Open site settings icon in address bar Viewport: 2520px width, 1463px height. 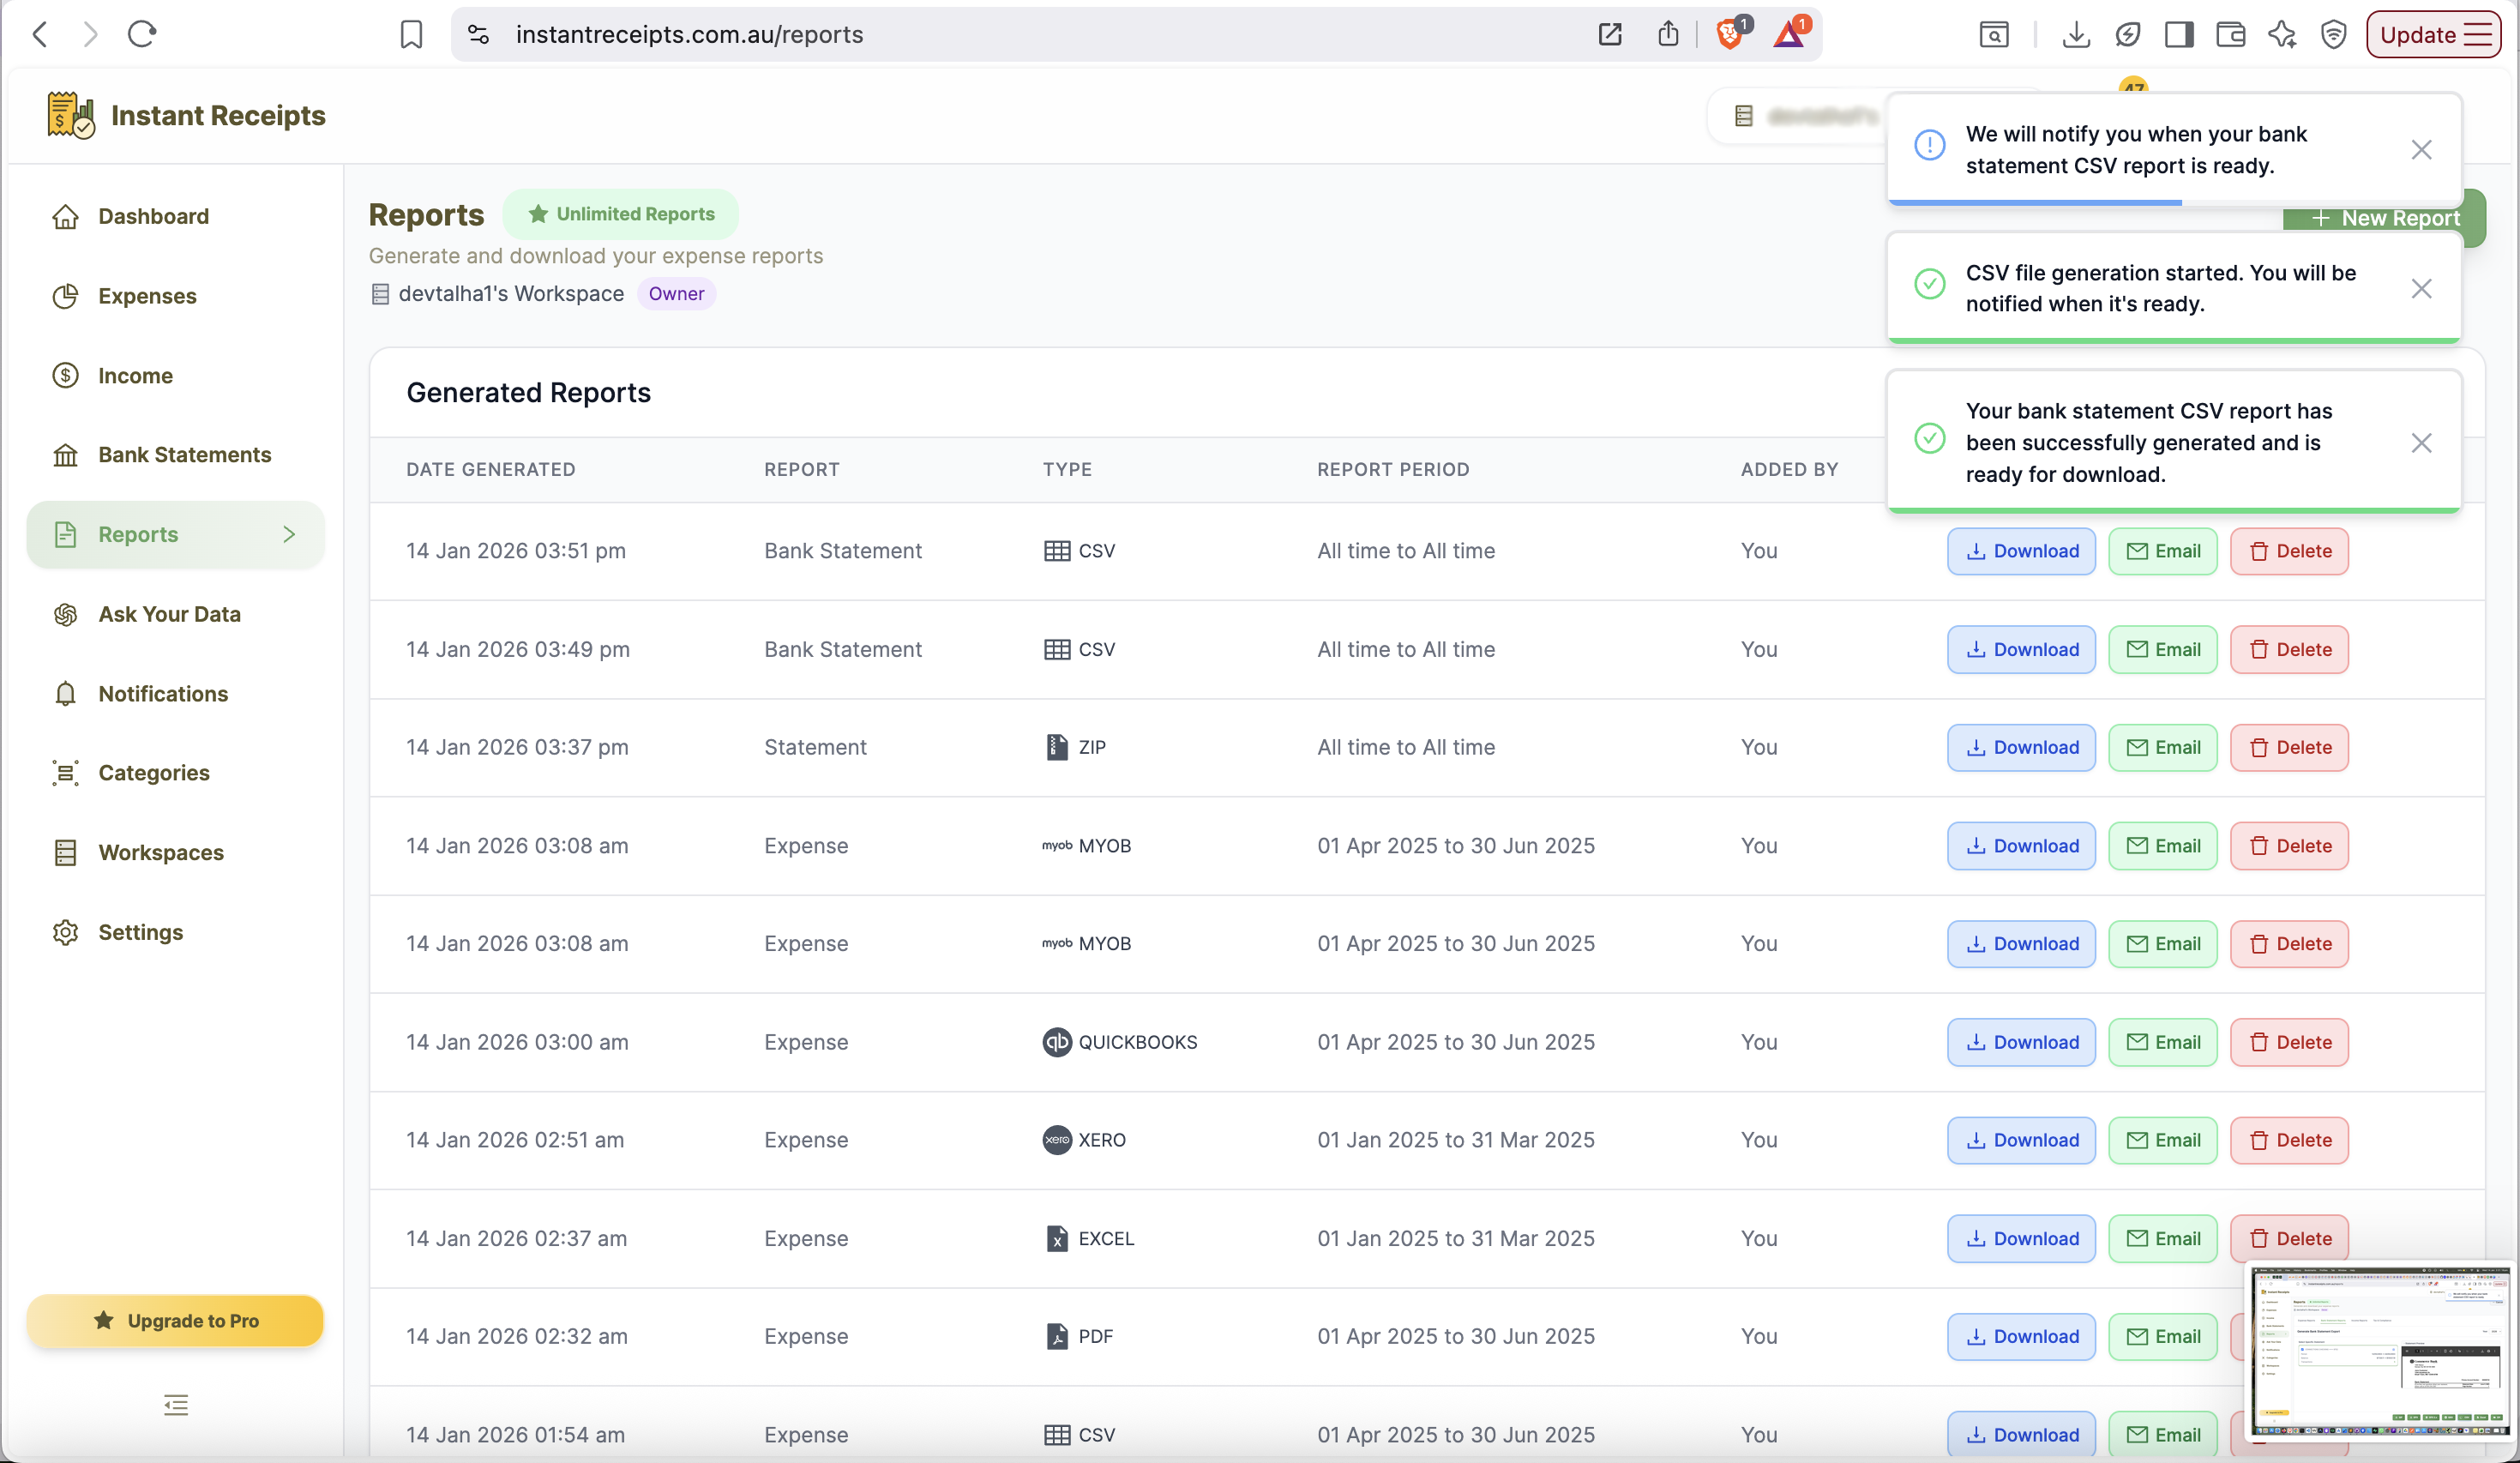(x=479, y=34)
